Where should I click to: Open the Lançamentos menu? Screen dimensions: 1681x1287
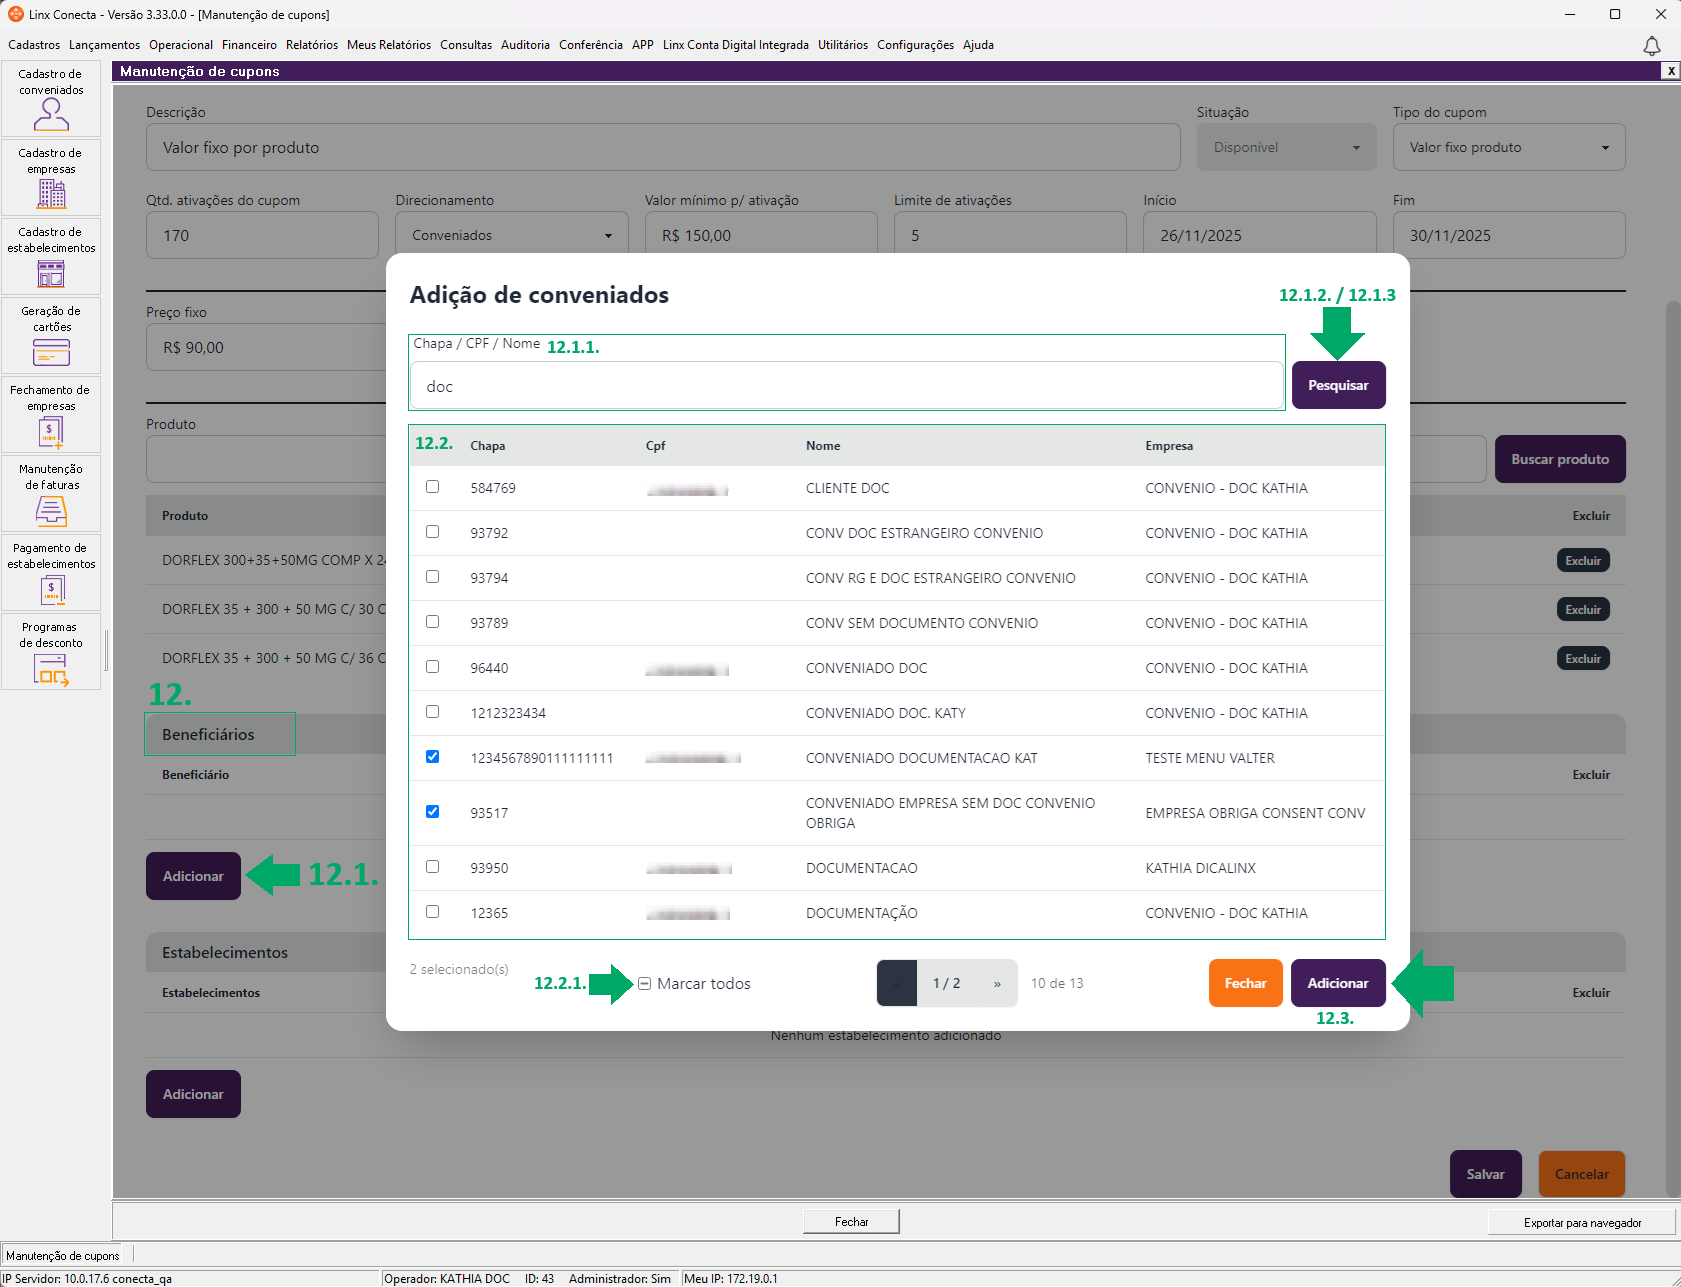[104, 45]
